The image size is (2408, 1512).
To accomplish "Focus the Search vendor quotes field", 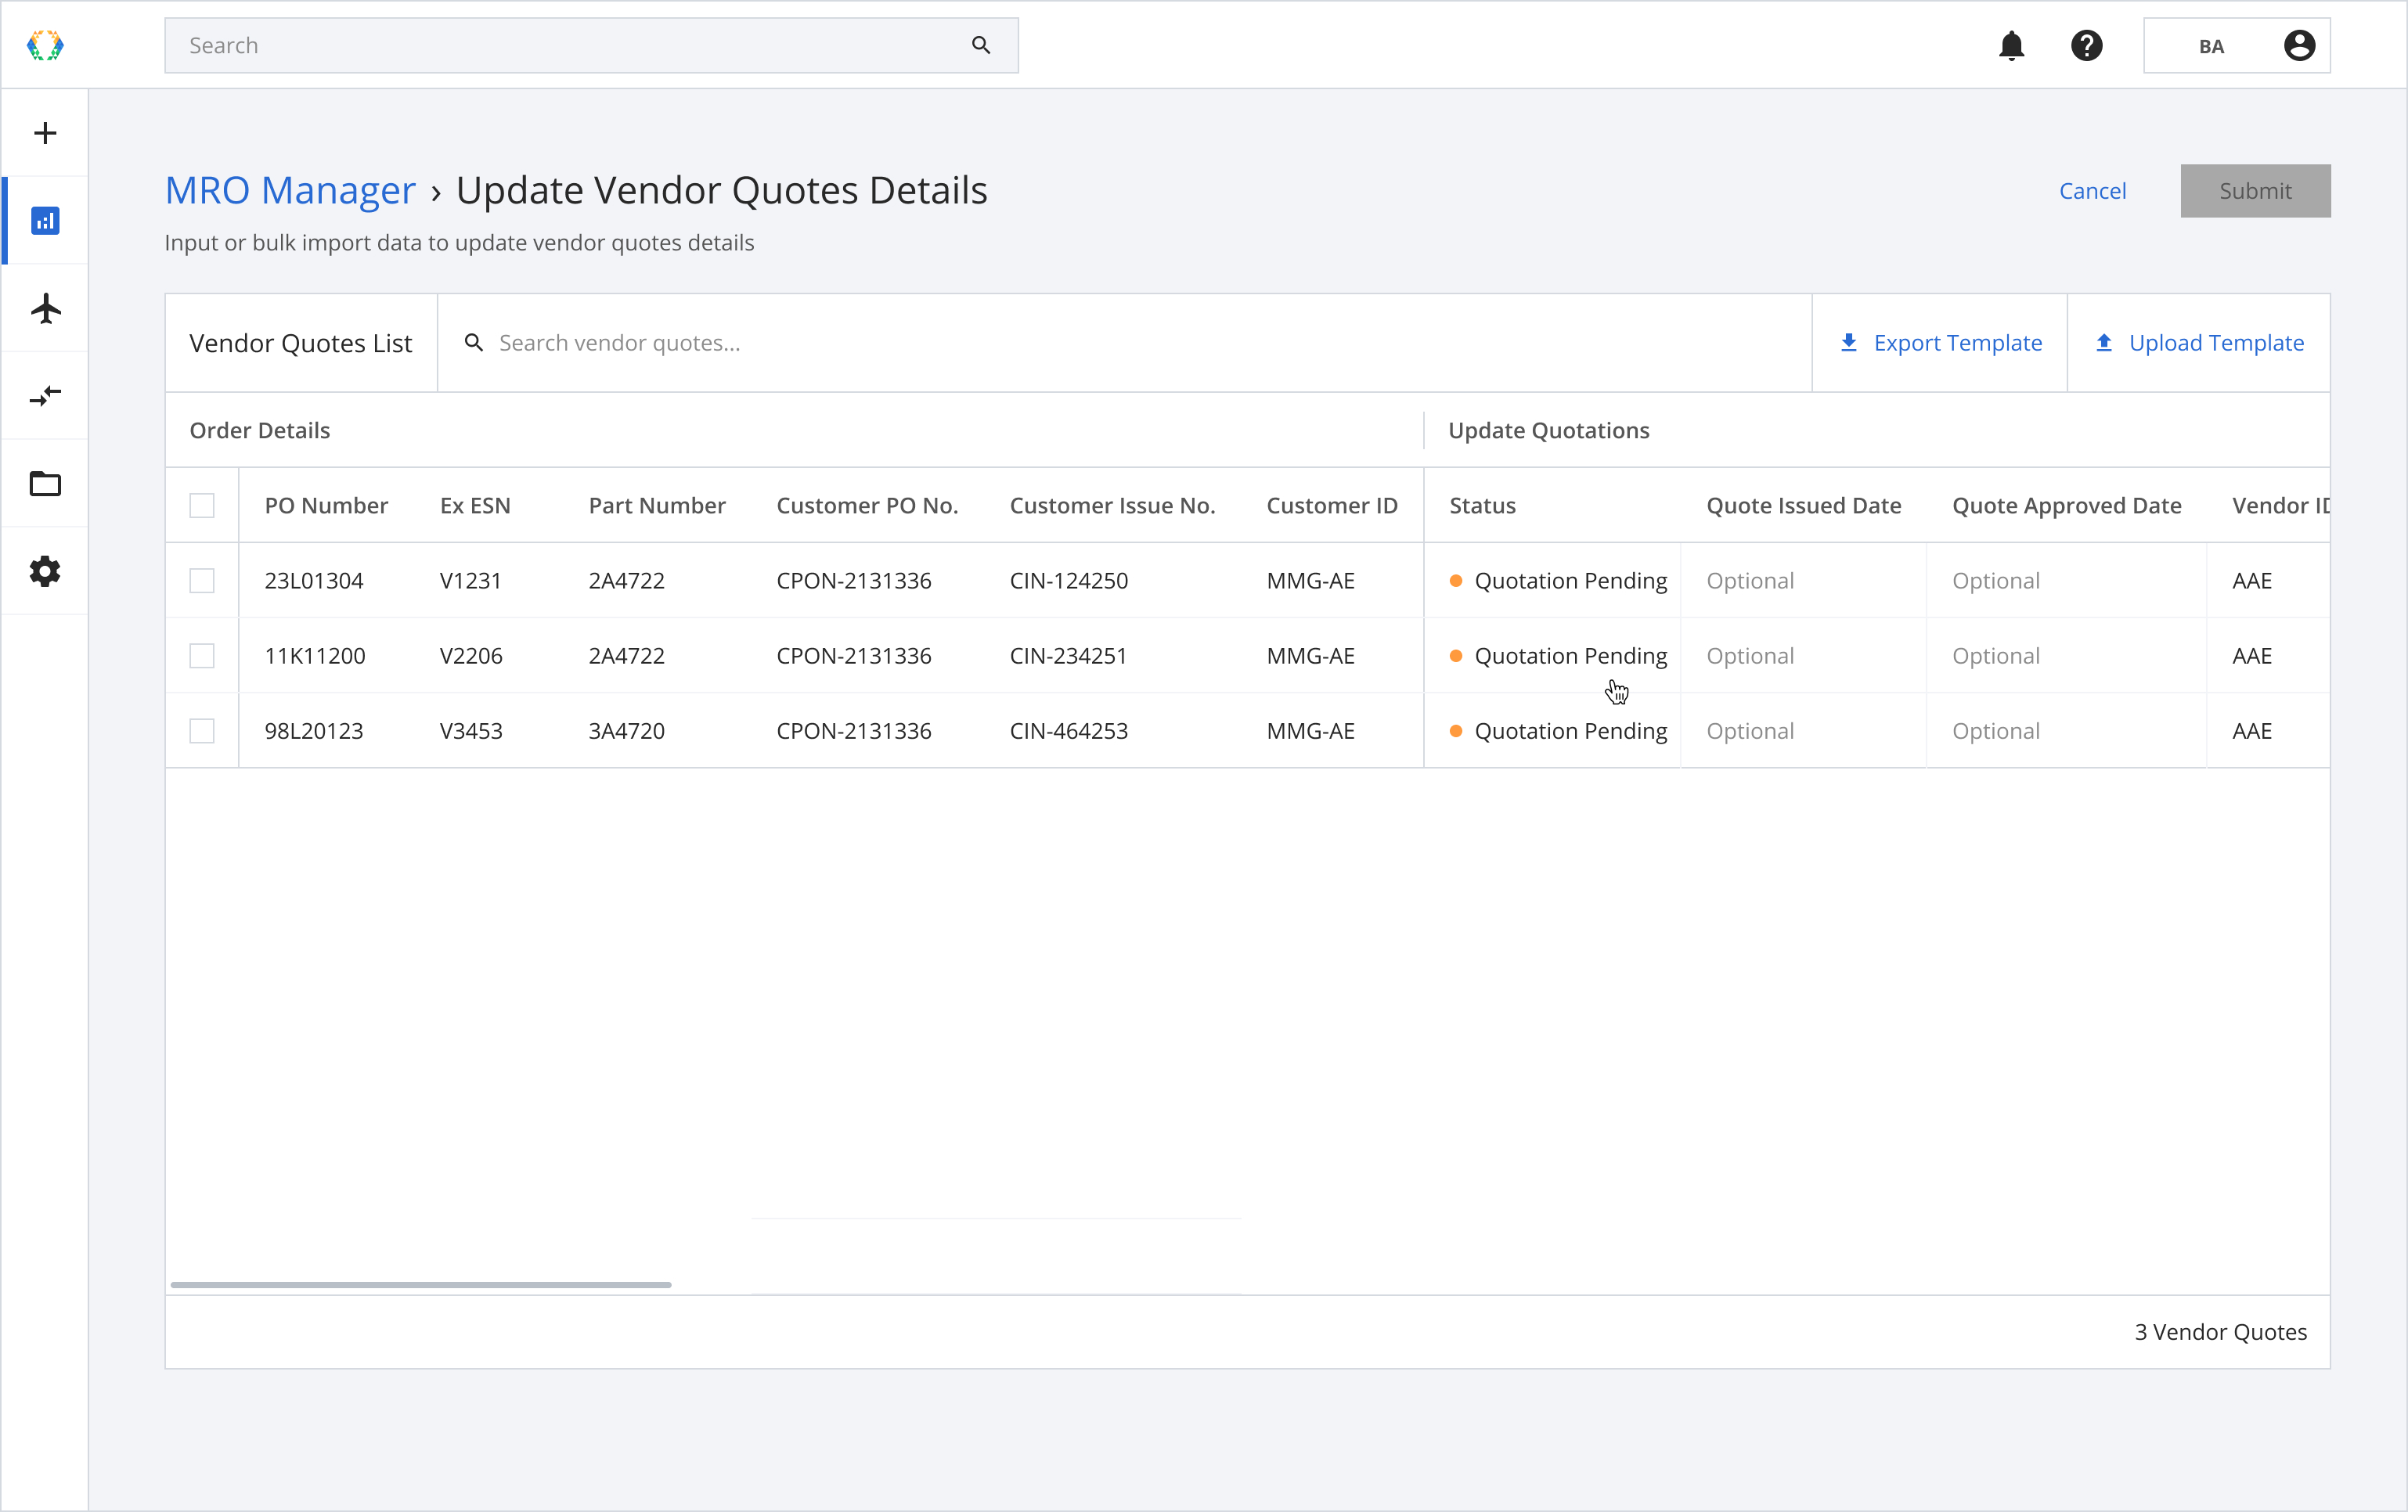I will (1125, 343).
